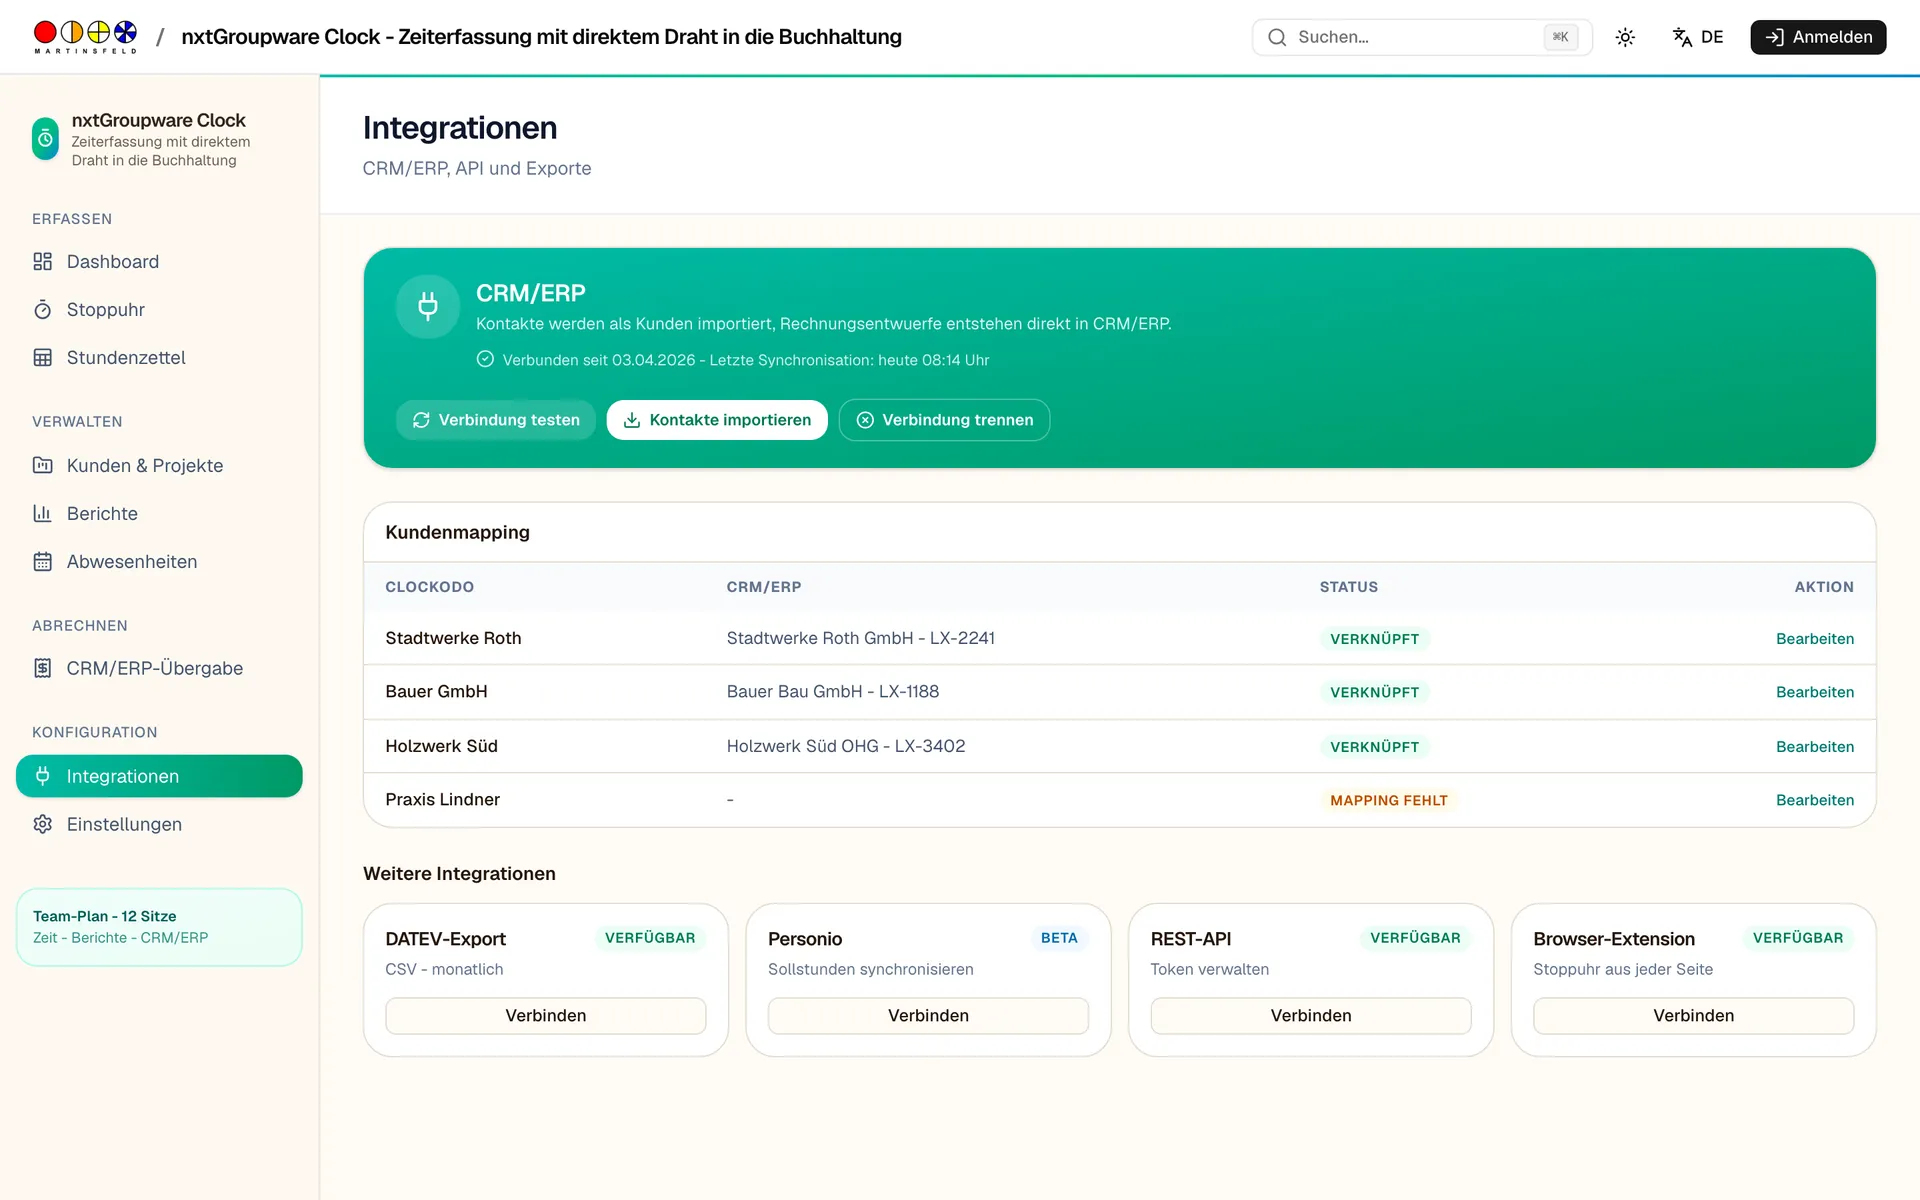Connect the REST-API integration
This screenshot has width=1920, height=1200.
(x=1310, y=1015)
